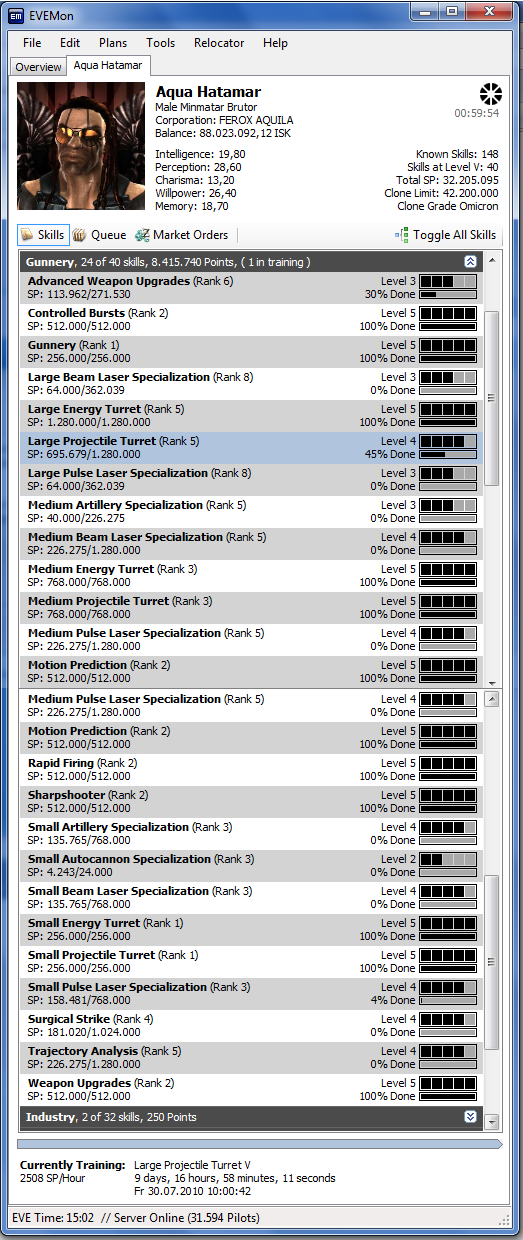This screenshot has width=523, height=1240.
Task: Select the Large Projectile Turret row
Action: [251, 448]
